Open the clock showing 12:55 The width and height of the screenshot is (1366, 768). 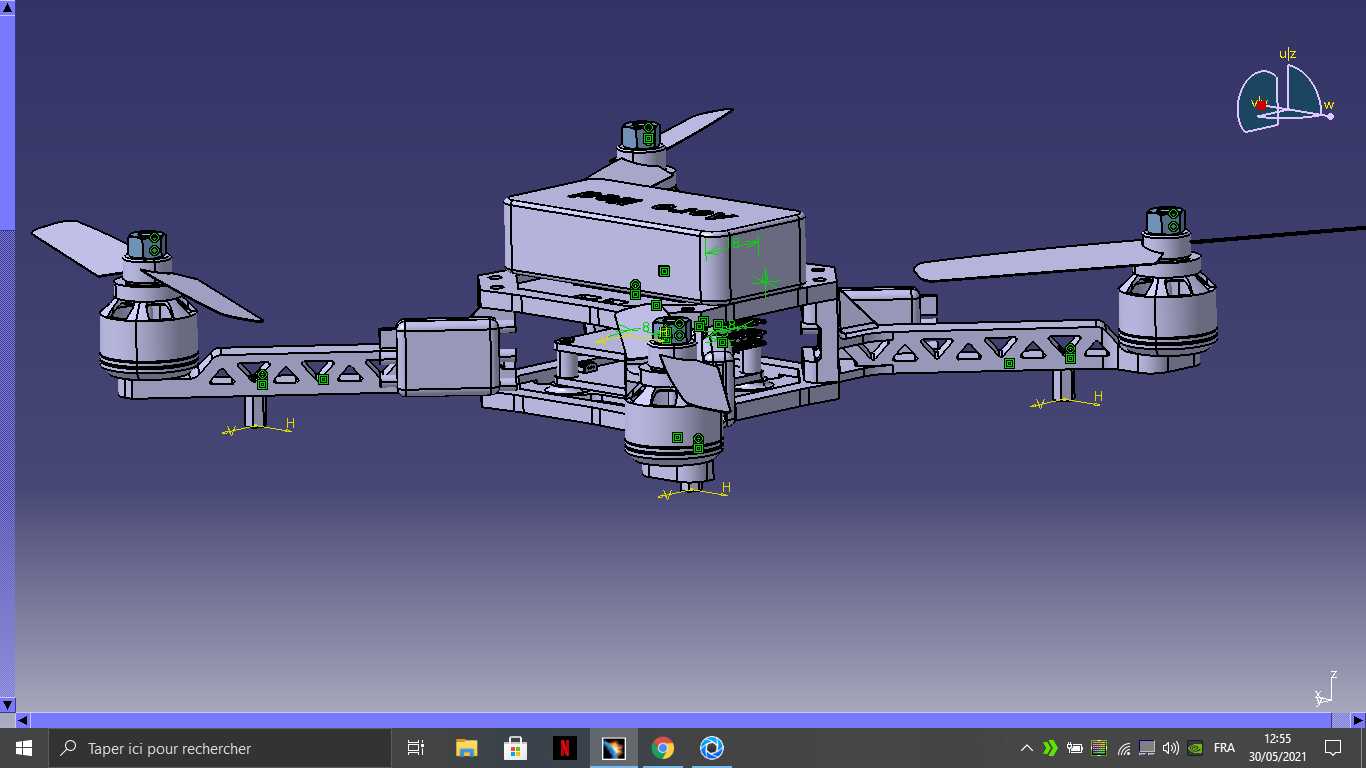[x=1277, y=748]
